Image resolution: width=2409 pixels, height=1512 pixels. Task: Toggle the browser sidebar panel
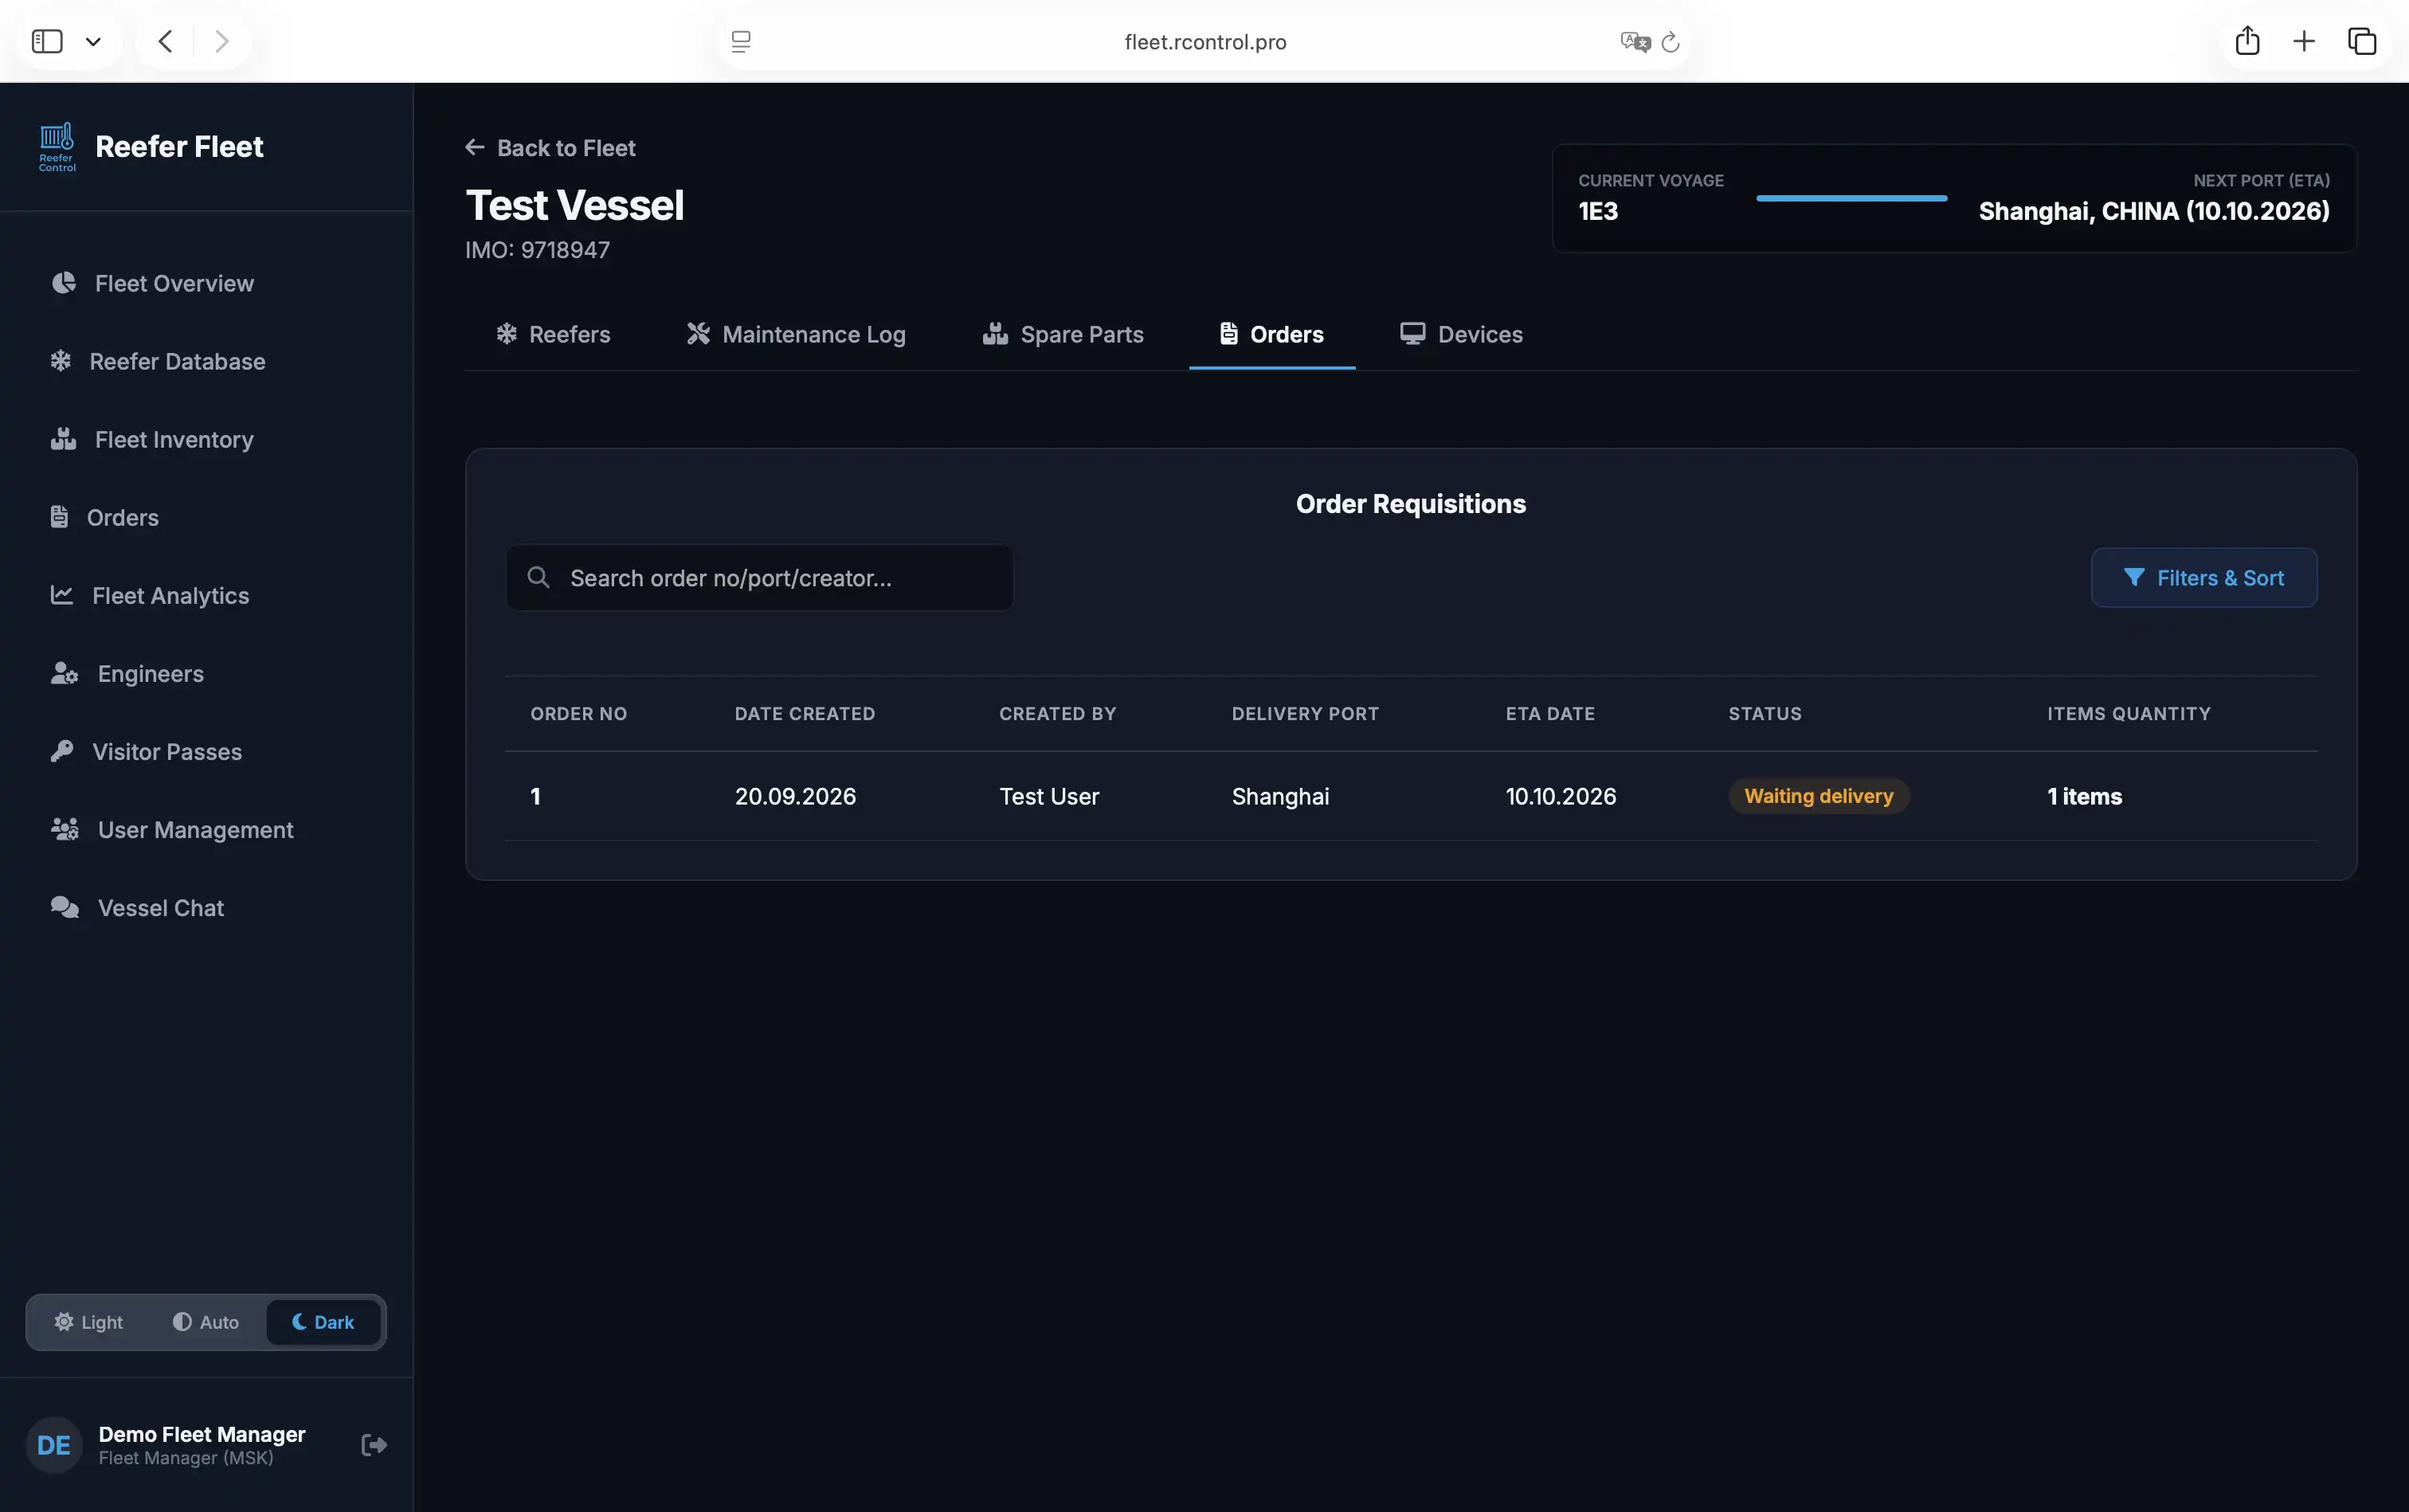click(47, 41)
